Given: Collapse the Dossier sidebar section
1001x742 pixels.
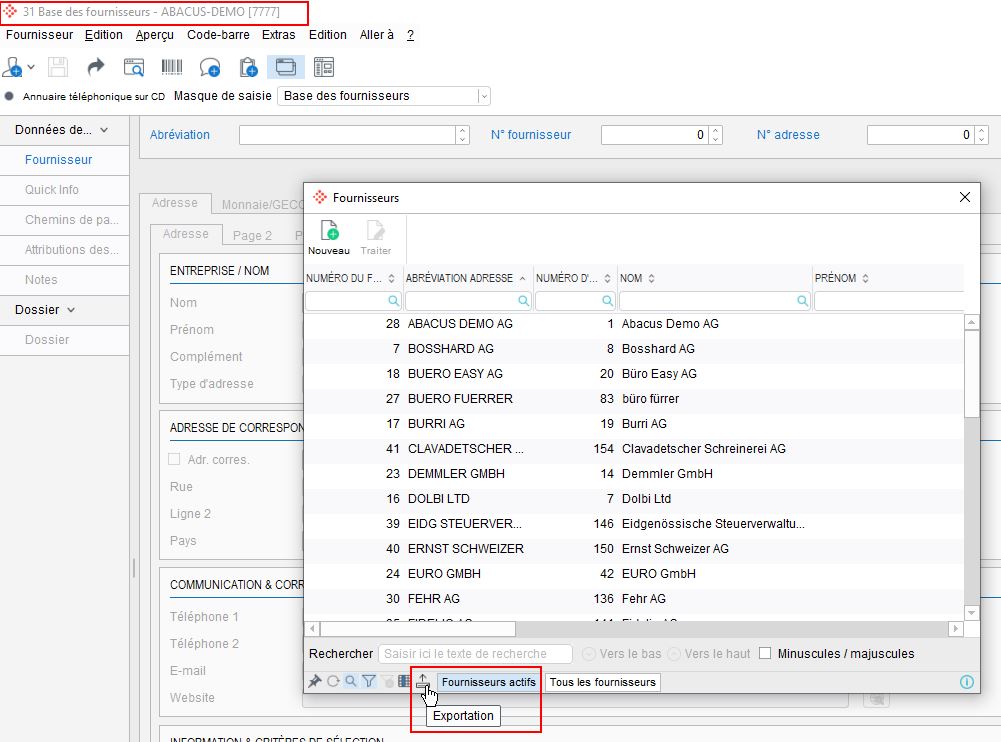Looking at the screenshot, I should click(x=70, y=310).
